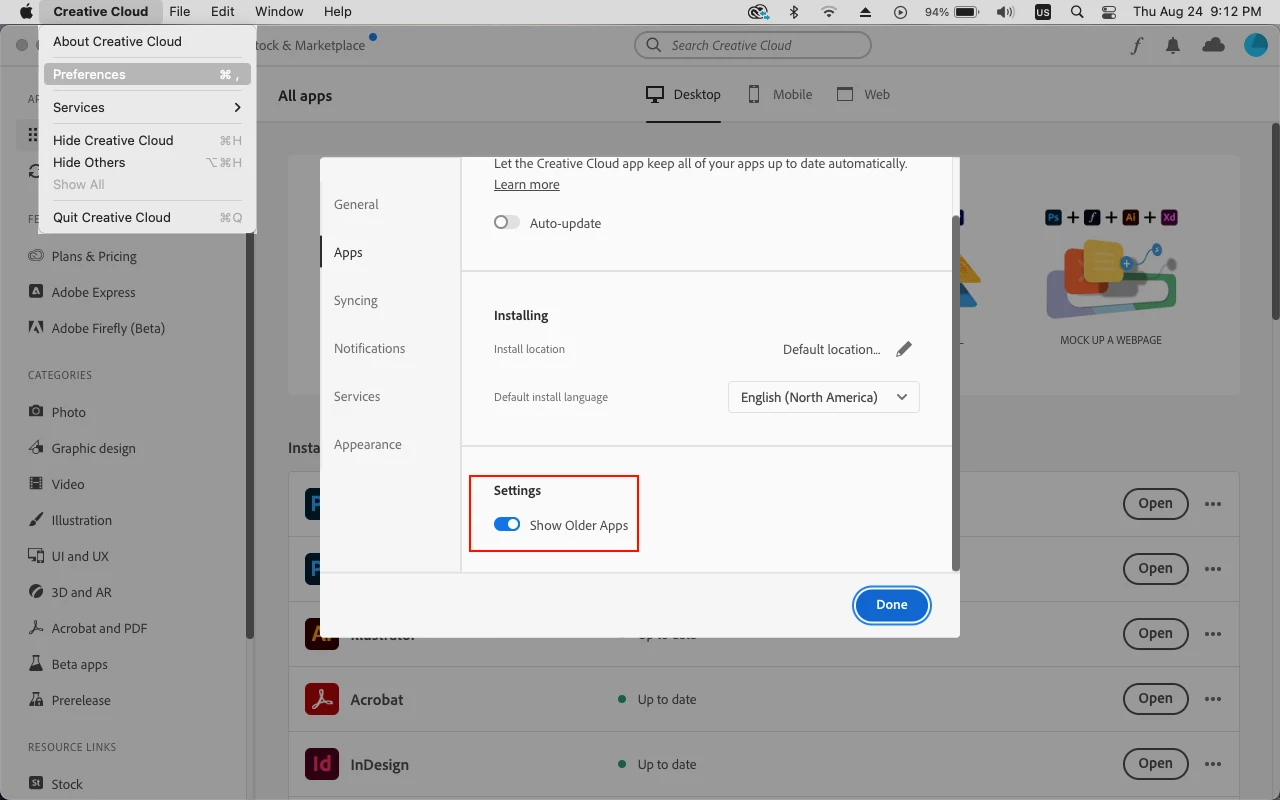Choose Hide Others menu entry
Viewport: 1280px width, 800px height.
147,162
